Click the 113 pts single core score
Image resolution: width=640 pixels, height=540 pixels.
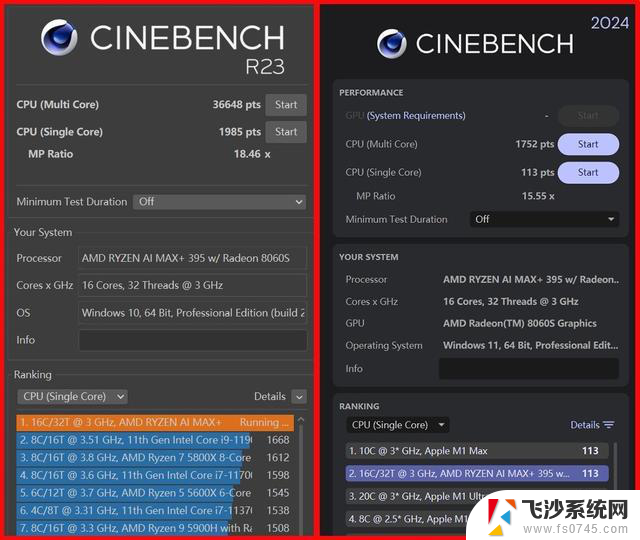538,172
